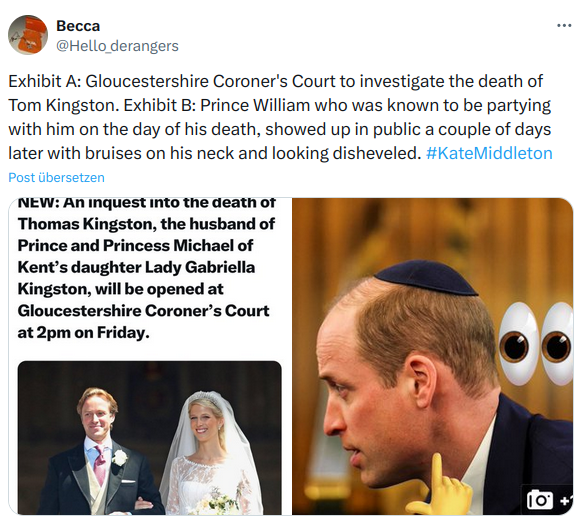Open the #KateMiddleton hashtag
This screenshot has width=588, height=529.
pyautogui.click(x=489, y=153)
